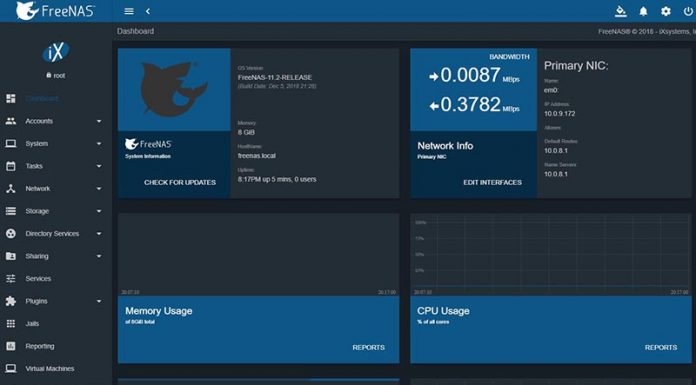Click the 0.3782 MBps incoming bandwidth
The width and height of the screenshot is (696, 385).
(475, 105)
